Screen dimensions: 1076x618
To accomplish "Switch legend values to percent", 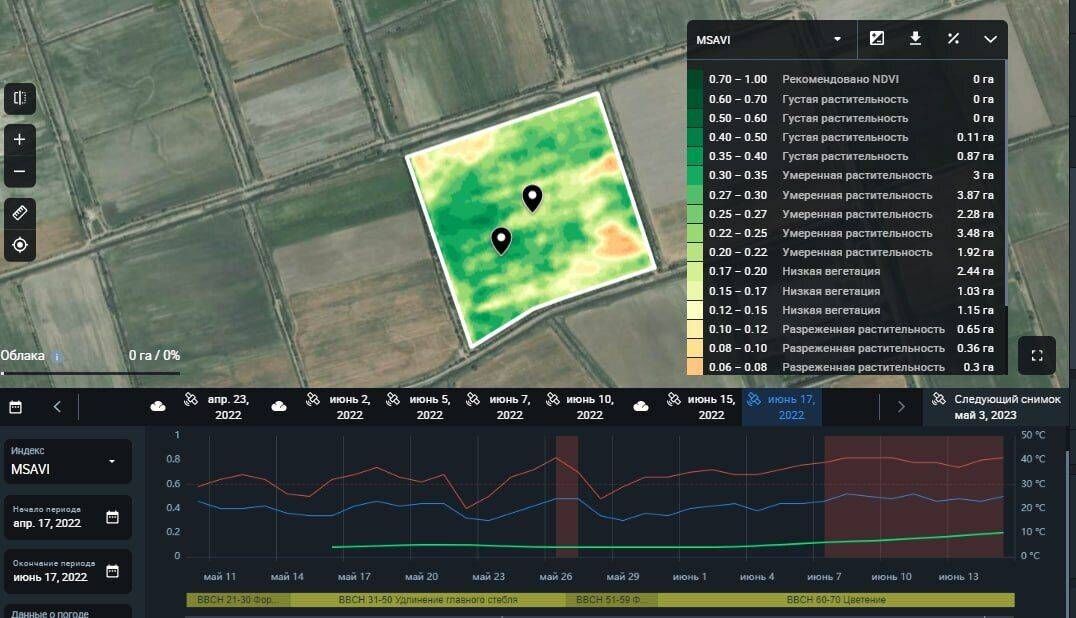I will tap(953, 38).
